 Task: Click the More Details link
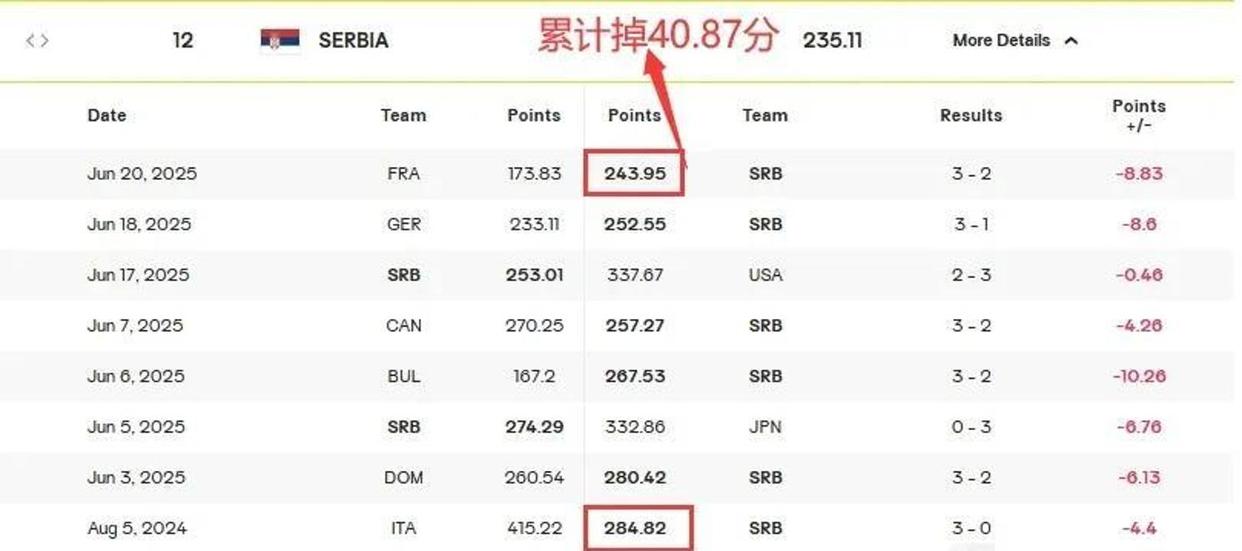[1001, 41]
